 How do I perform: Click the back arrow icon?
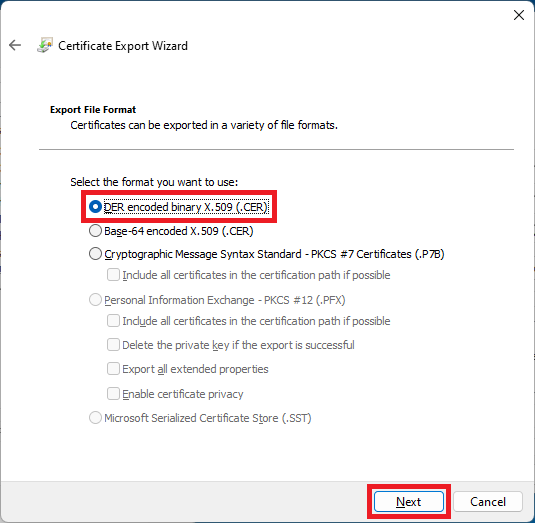click(x=15, y=45)
